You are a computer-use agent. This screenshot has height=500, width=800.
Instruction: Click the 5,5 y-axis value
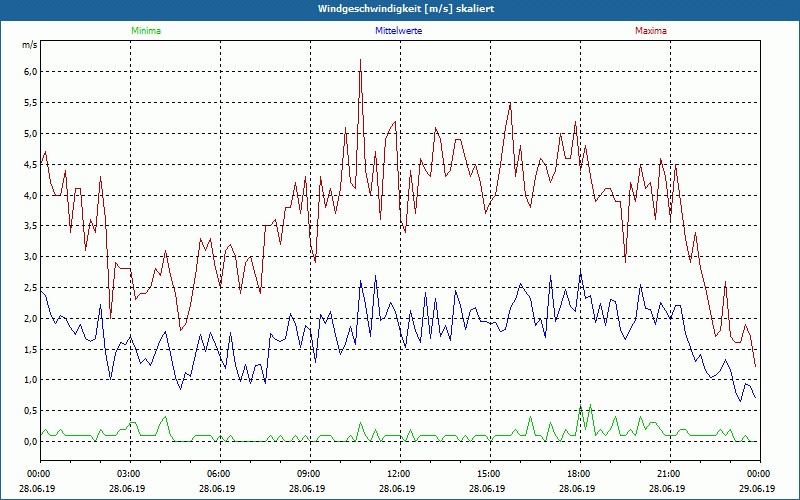click(31, 103)
